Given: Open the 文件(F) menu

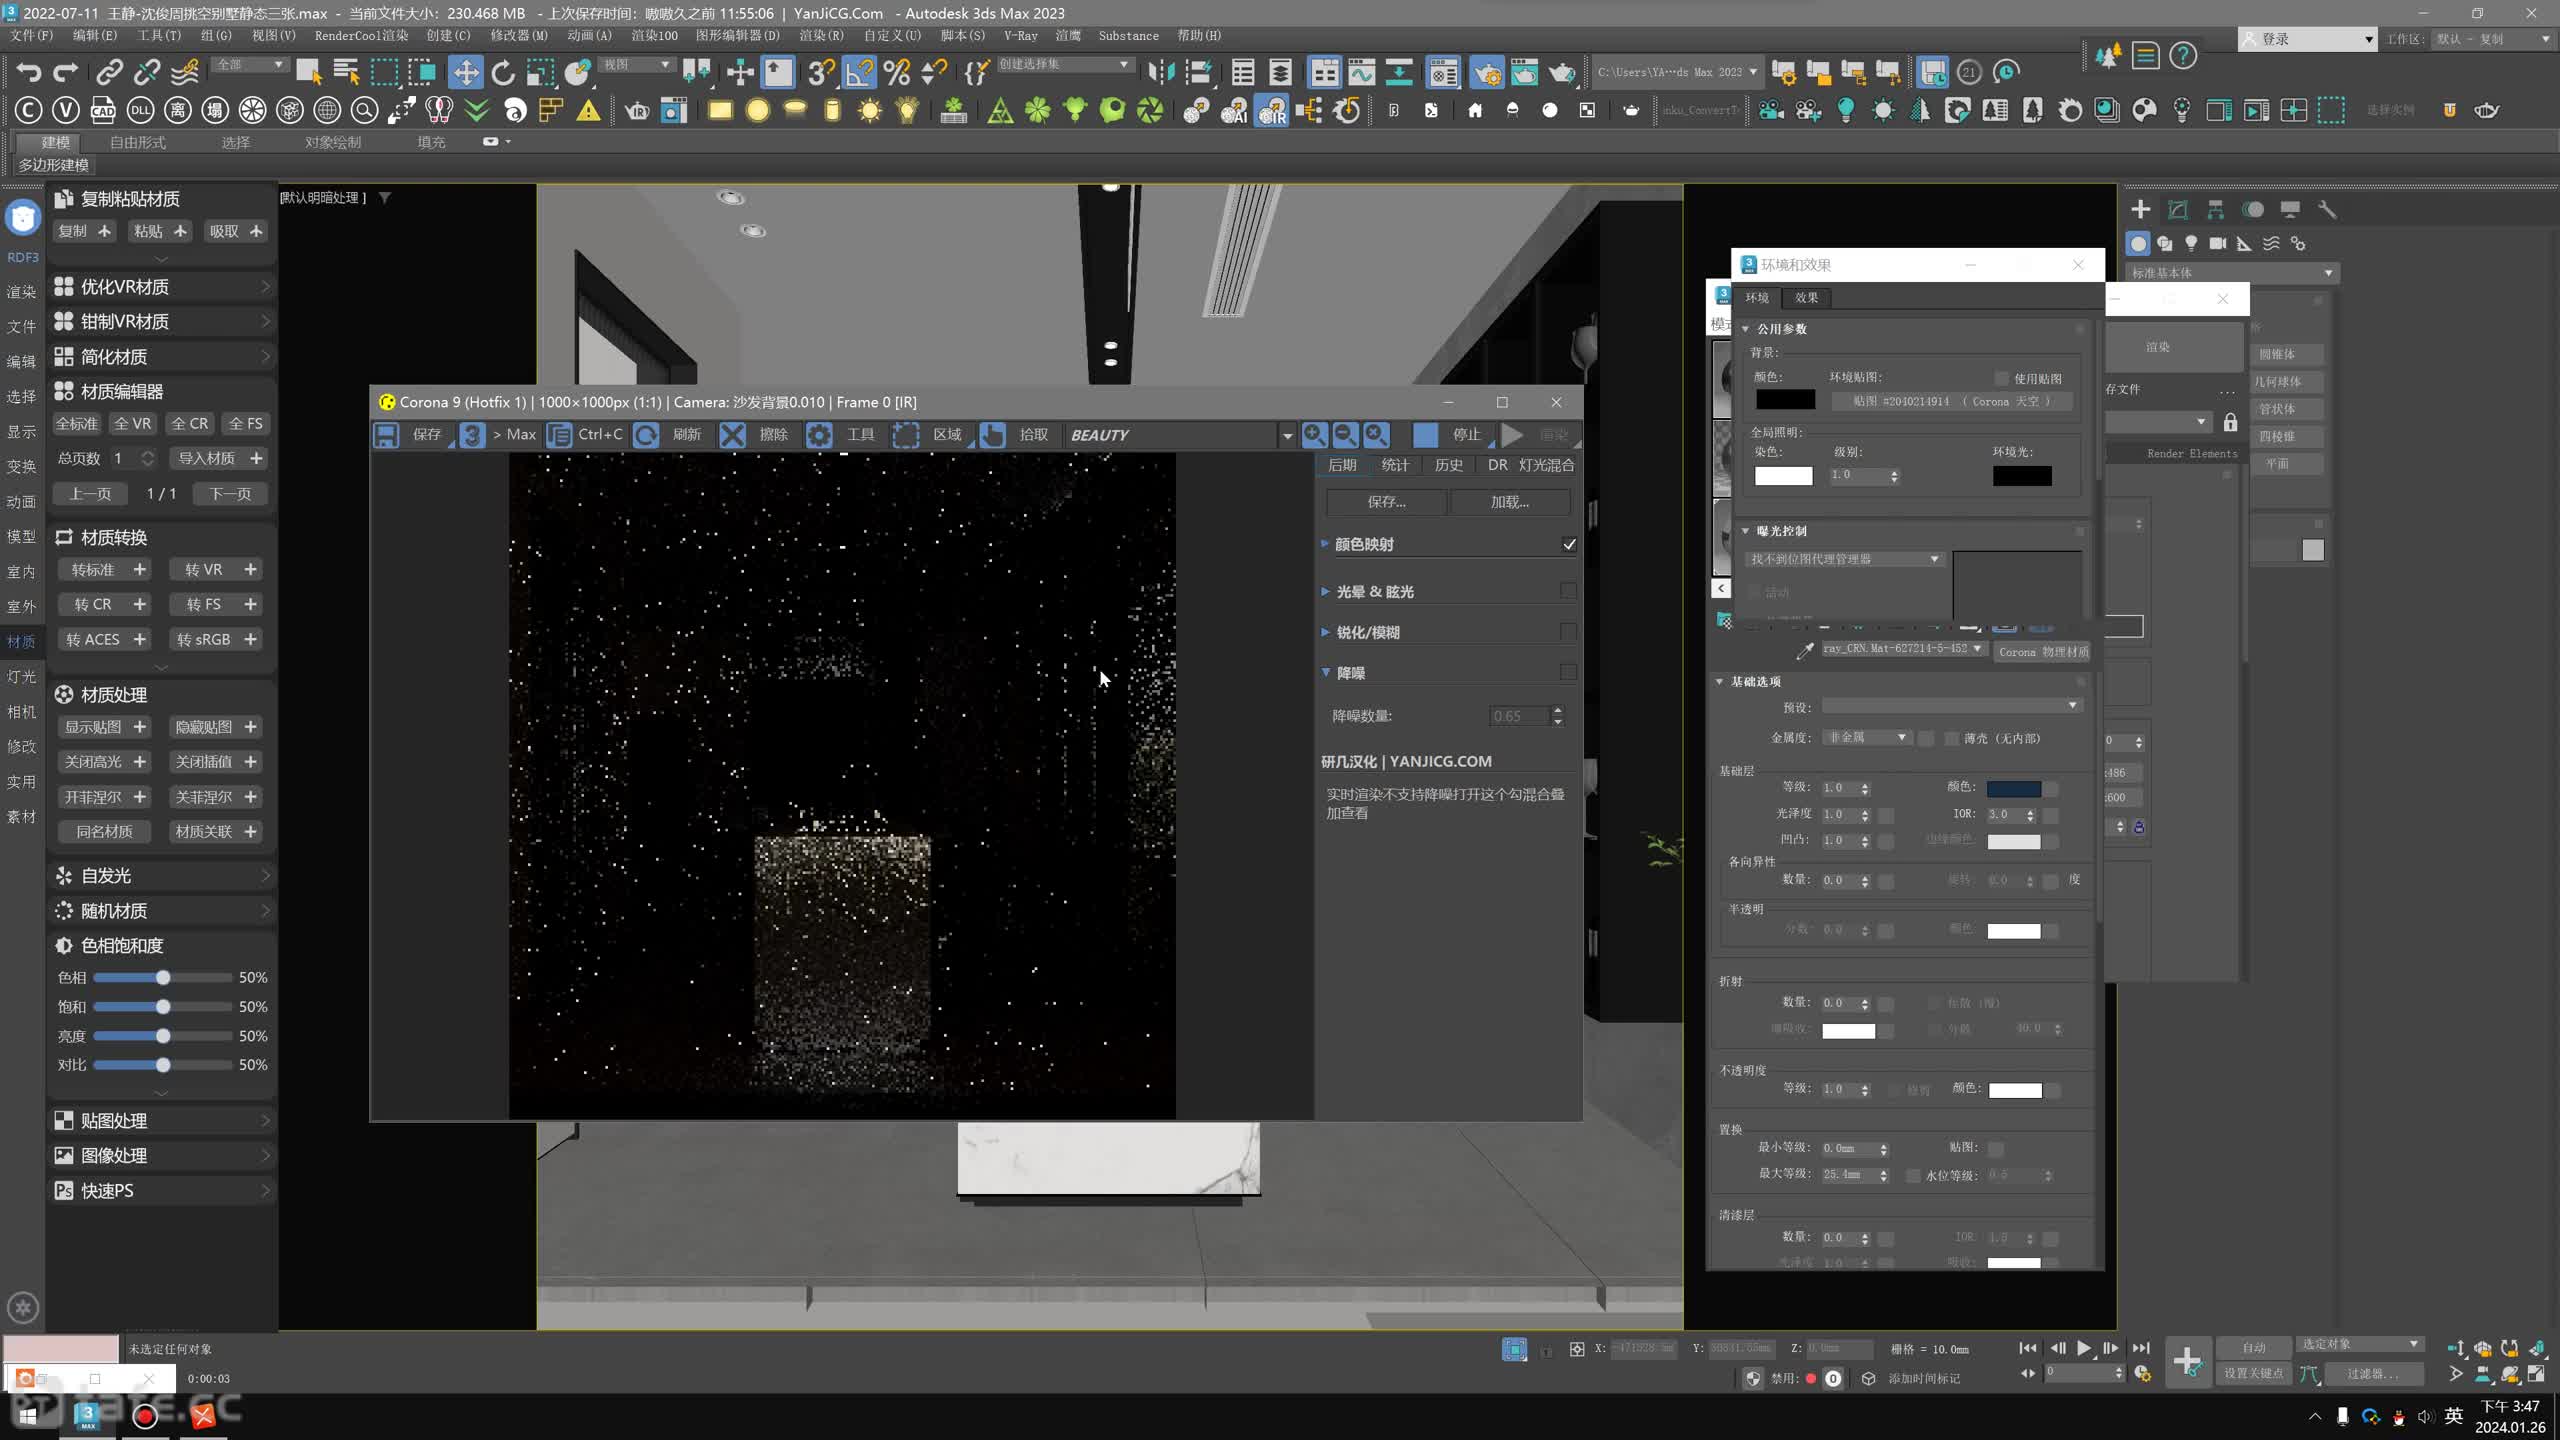Looking at the screenshot, I should coord(31,35).
